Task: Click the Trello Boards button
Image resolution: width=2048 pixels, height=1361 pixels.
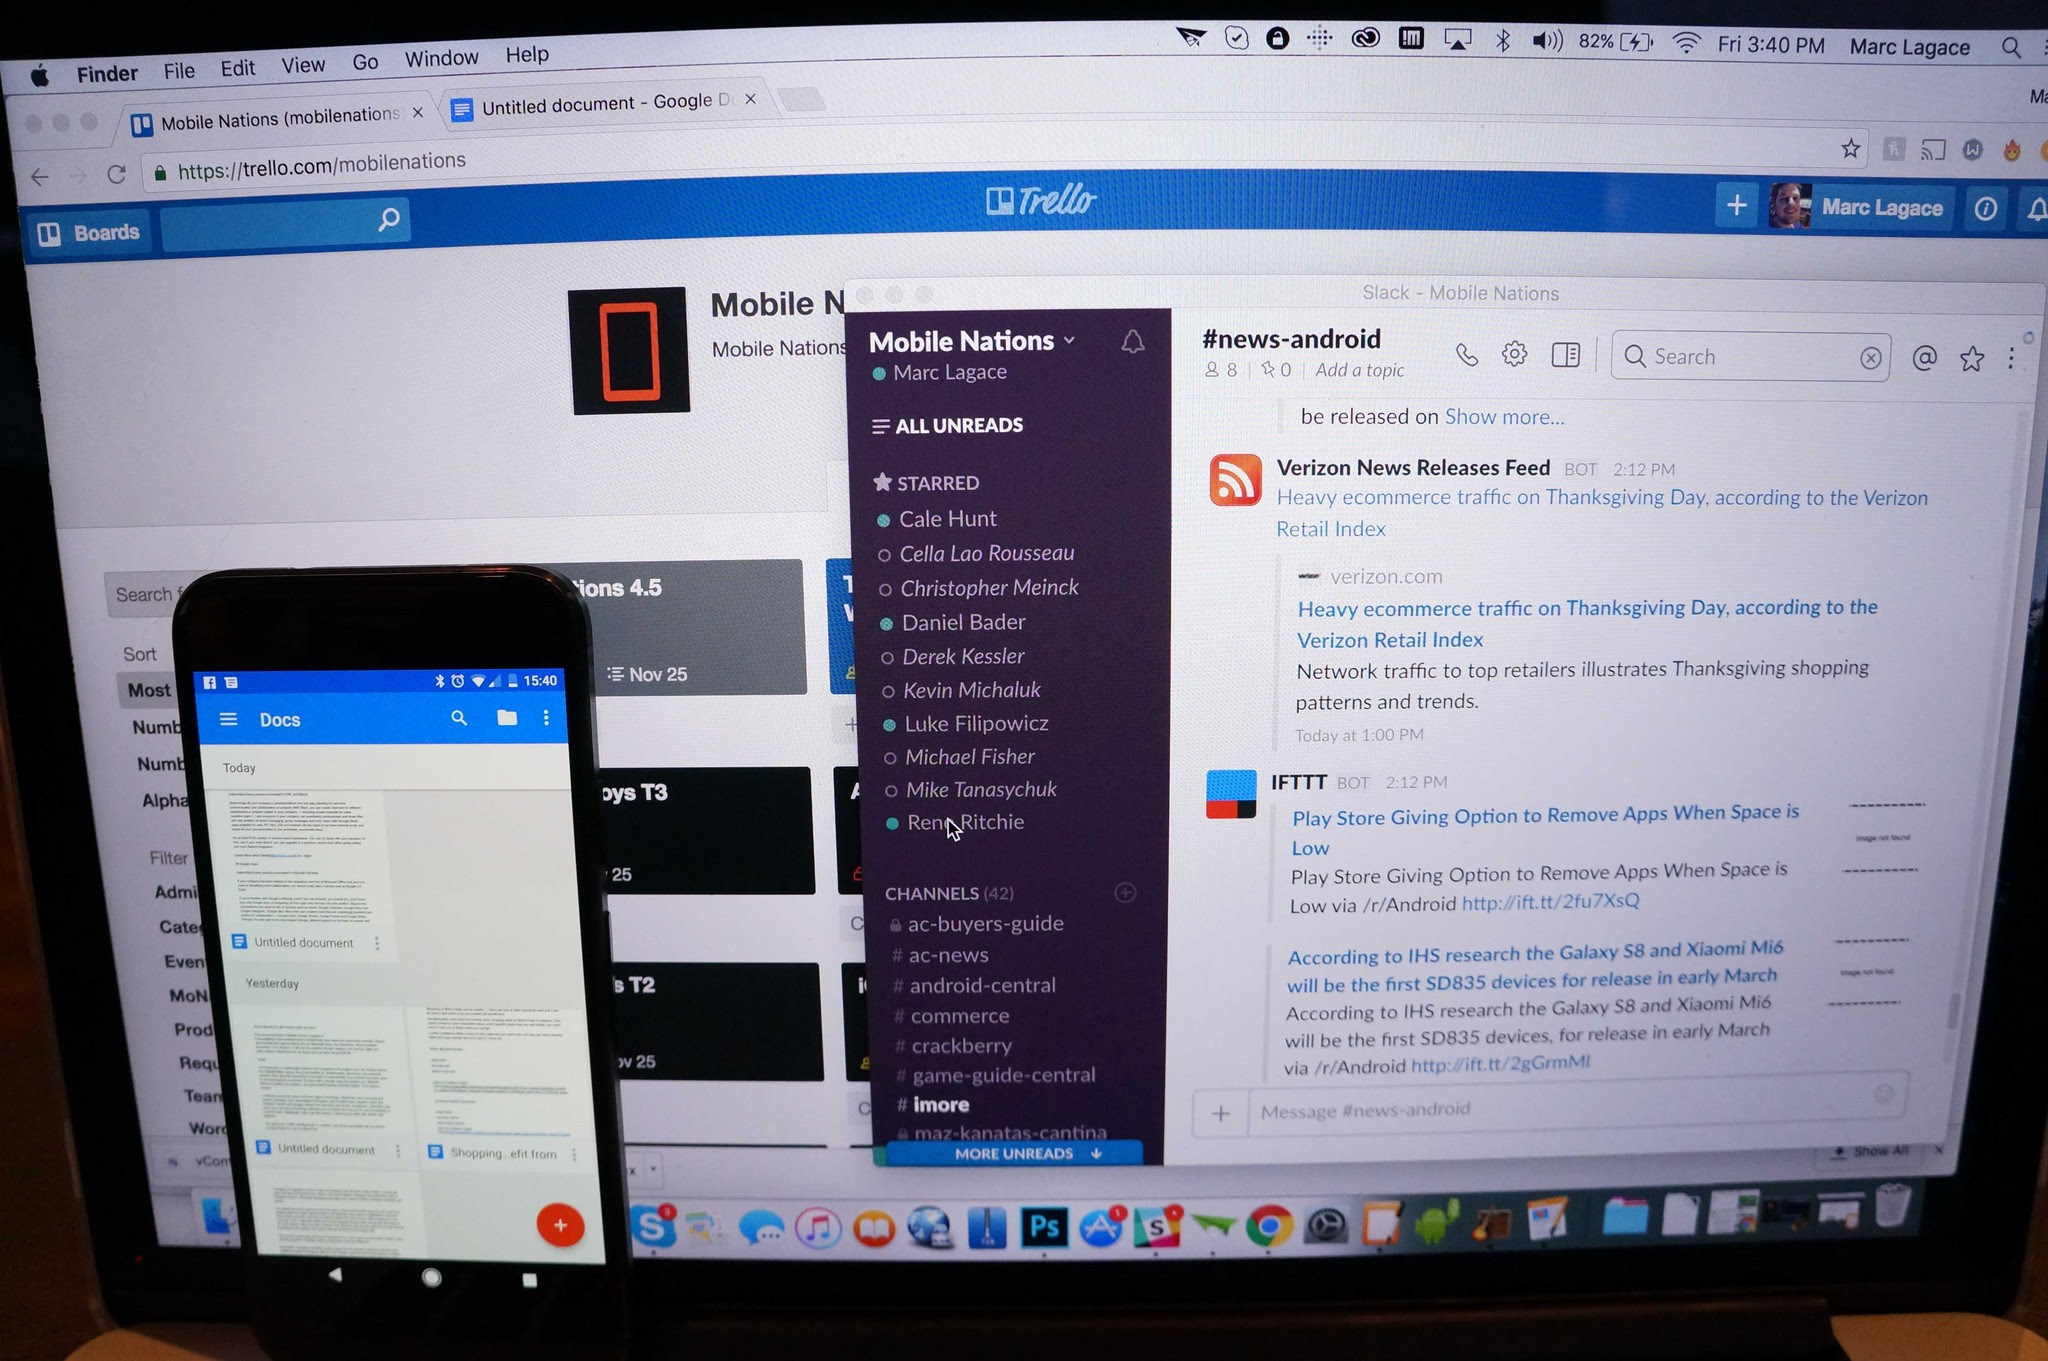Action: 89,233
